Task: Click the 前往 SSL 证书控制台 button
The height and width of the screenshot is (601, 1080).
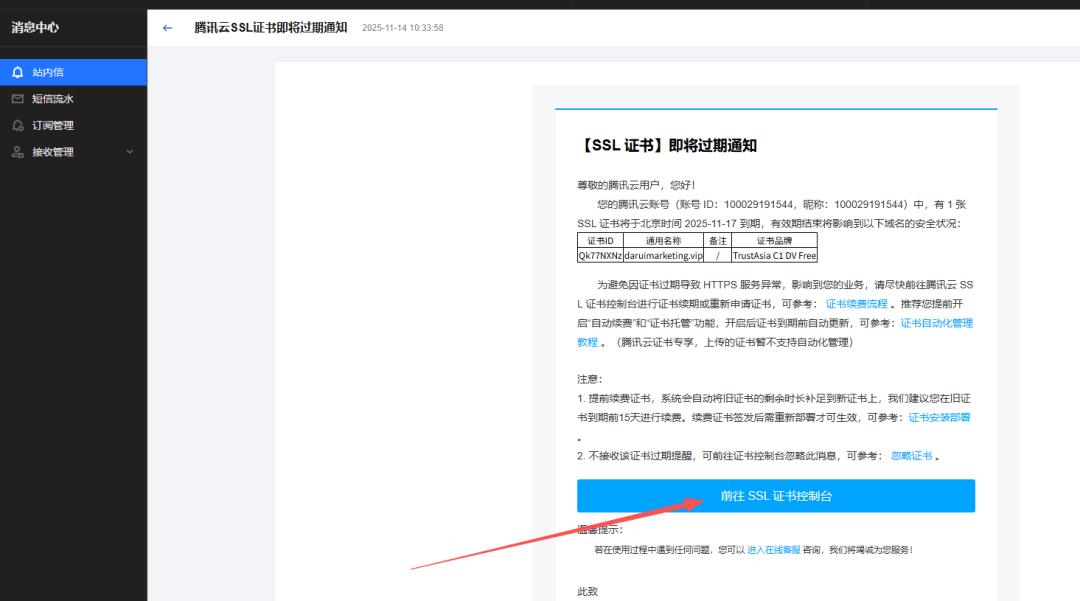Action: 776,496
